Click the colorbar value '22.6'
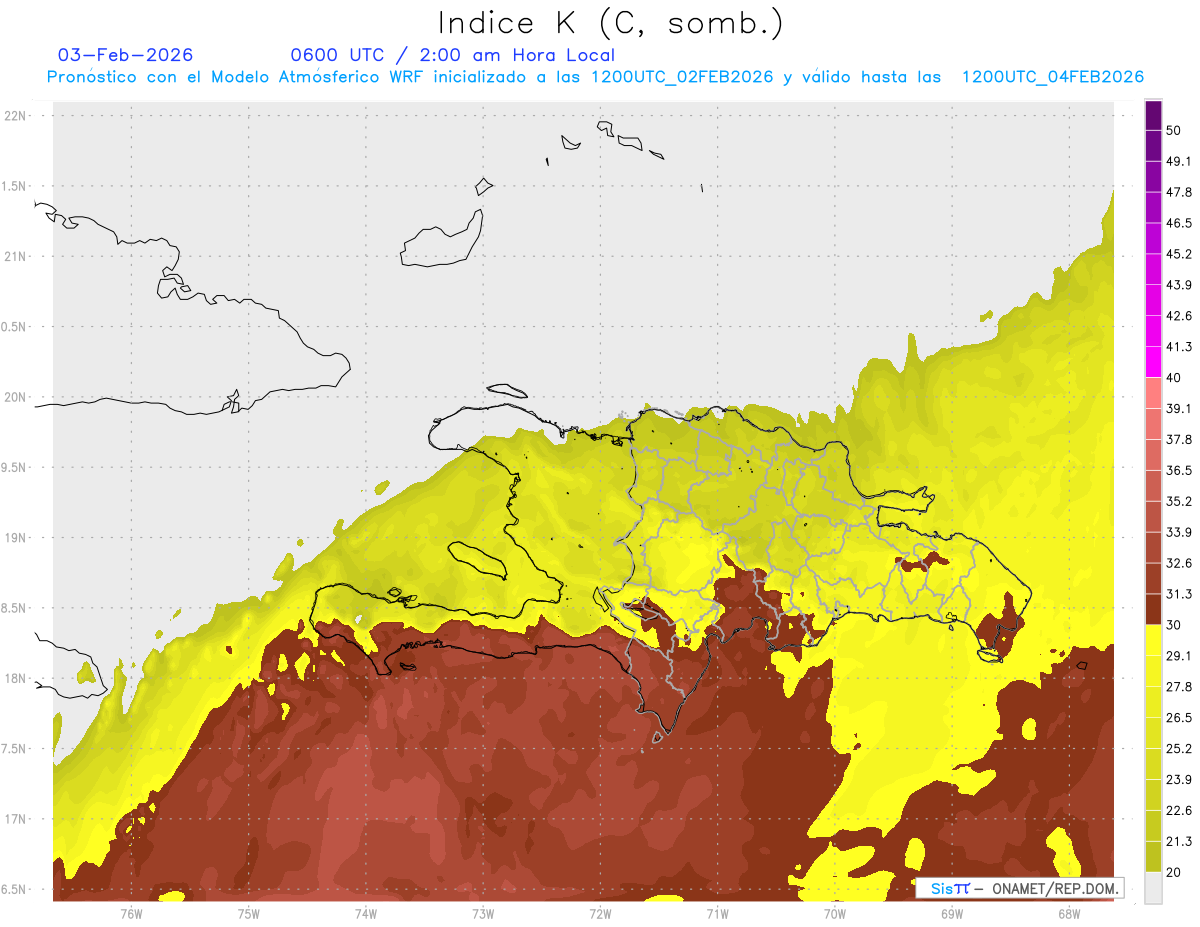1200x927 pixels. [1178, 811]
